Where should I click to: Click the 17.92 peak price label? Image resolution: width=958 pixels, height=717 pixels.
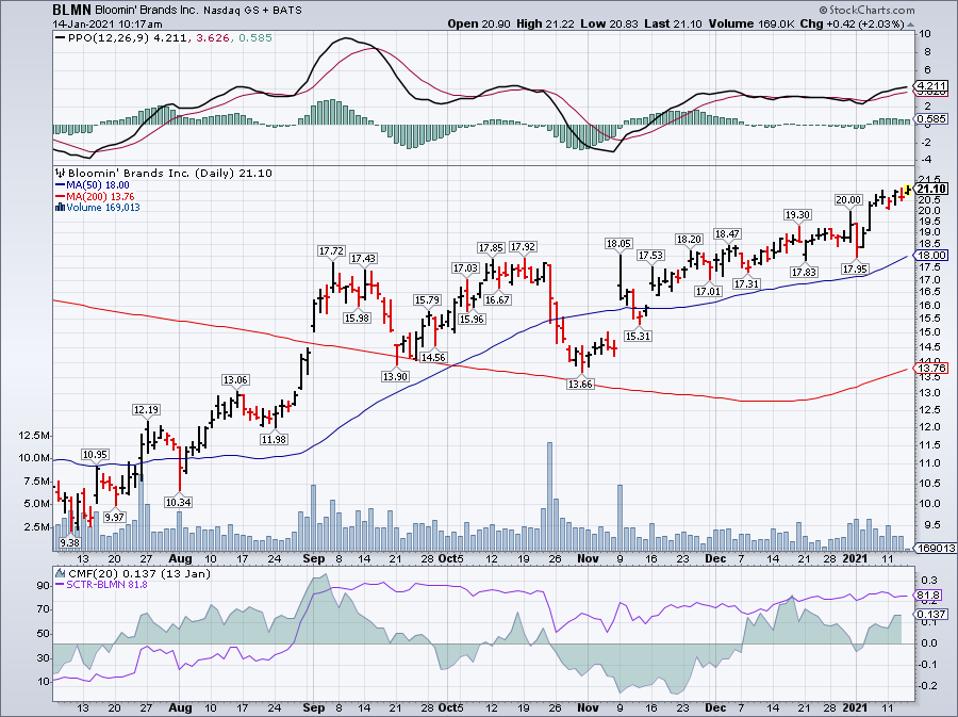coord(523,247)
